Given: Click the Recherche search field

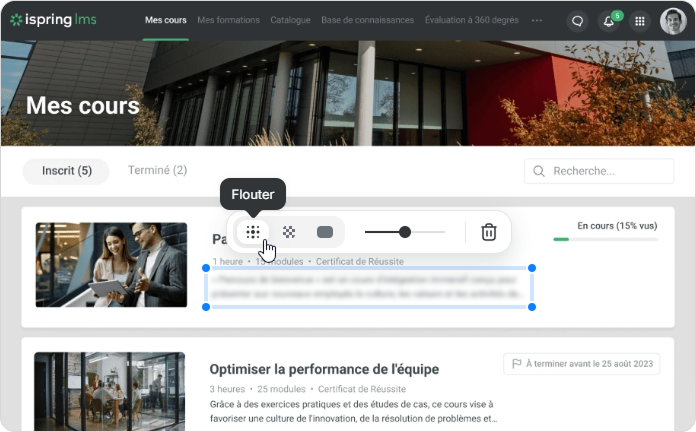Looking at the screenshot, I should 600,171.
